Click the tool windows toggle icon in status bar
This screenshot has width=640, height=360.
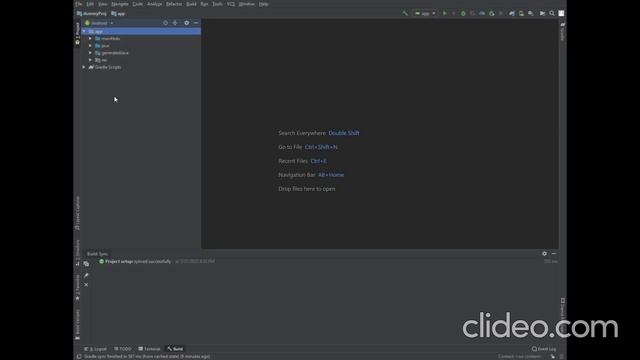[79, 356]
